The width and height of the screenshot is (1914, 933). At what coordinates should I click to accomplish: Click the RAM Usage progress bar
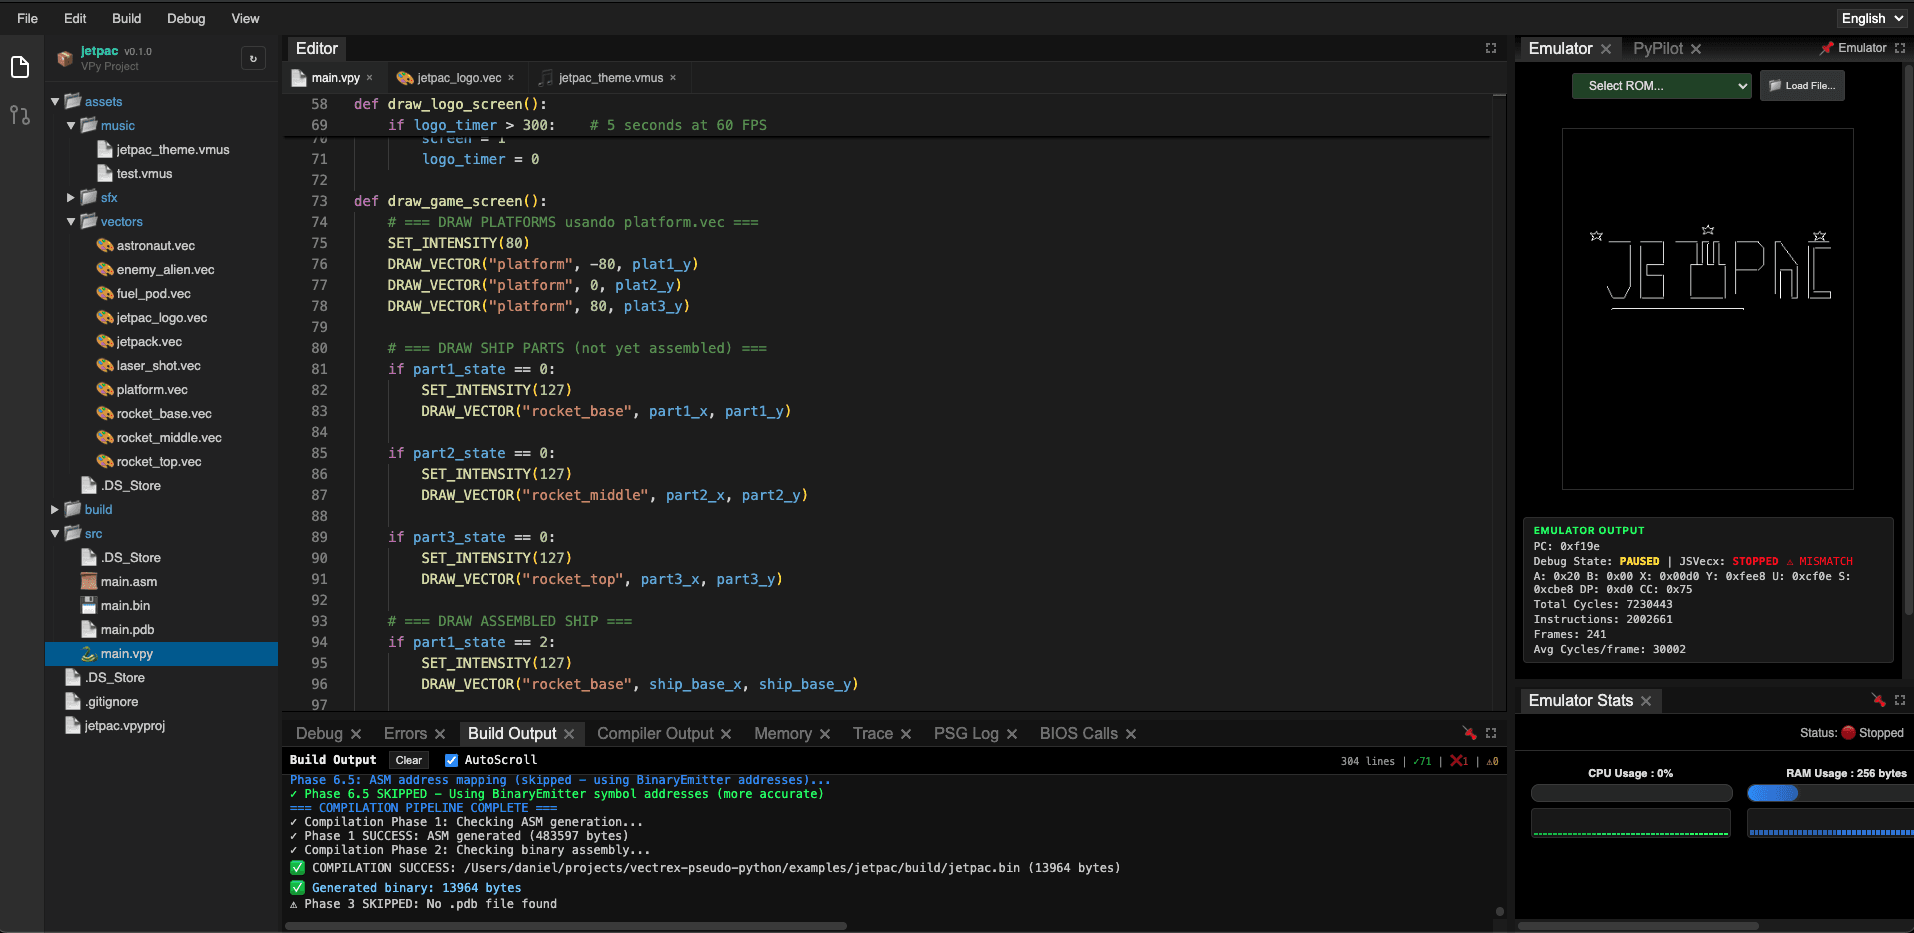tap(1829, 793)
